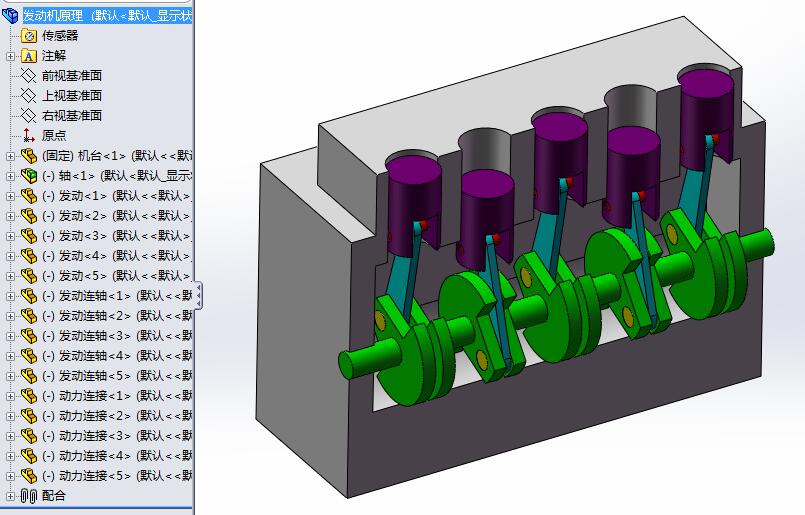Click the 发动连轴<5> part icon
Screen dimensions: 805x515
(29, 376)
